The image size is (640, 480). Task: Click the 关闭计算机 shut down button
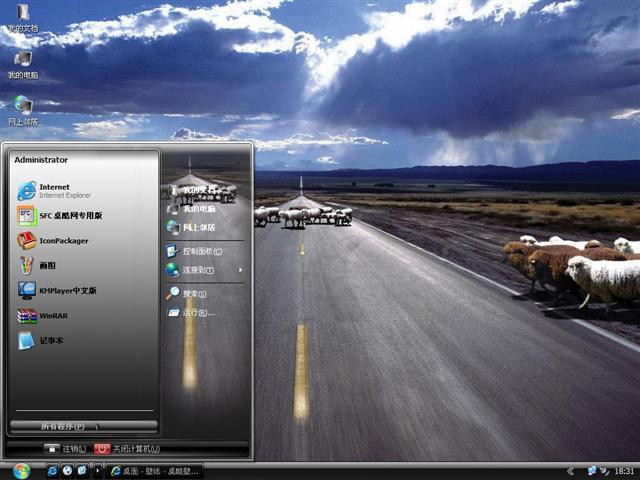pos(127,449)
